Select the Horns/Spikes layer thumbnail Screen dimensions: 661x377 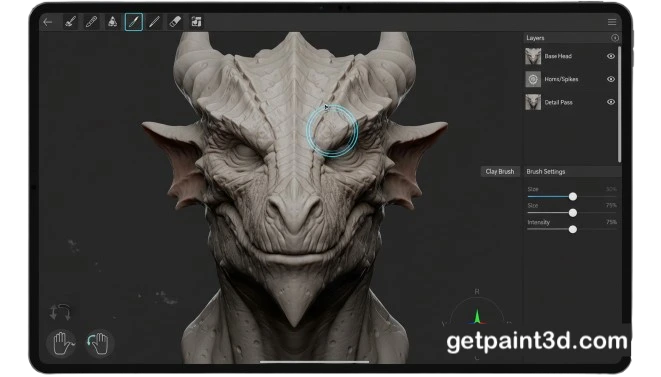(533, 79)
